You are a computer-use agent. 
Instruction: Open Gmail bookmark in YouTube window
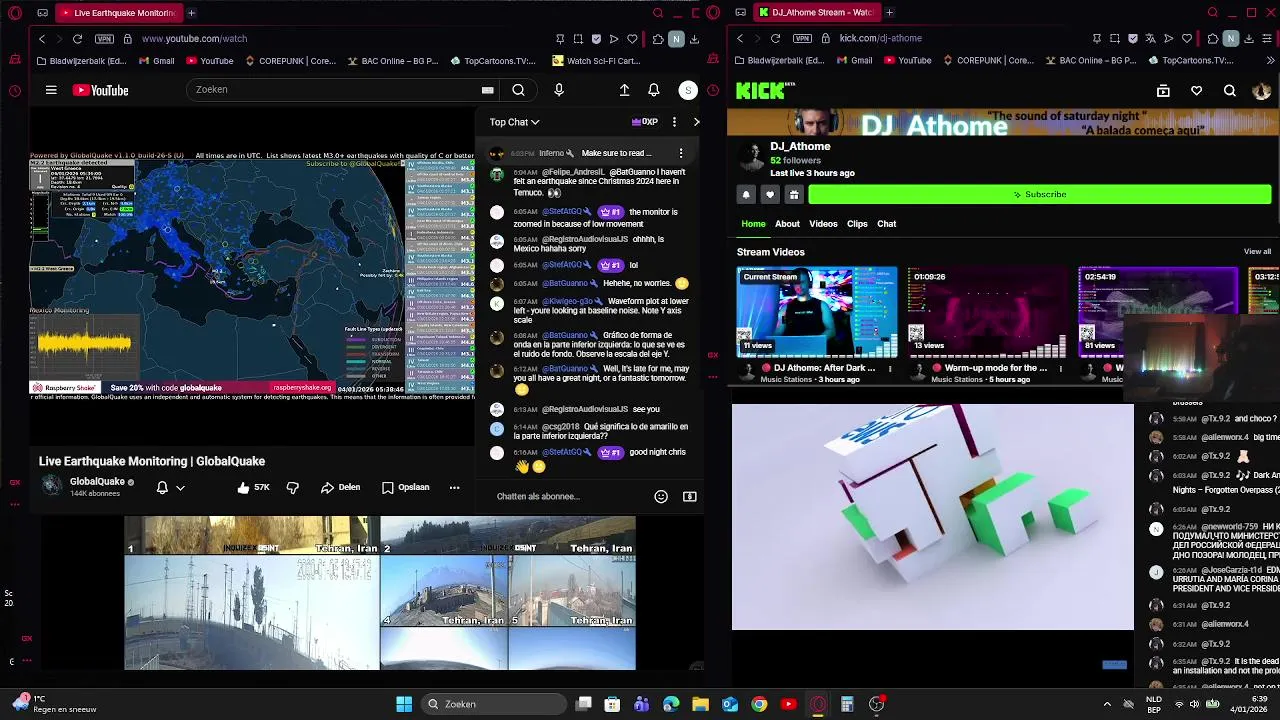click(157, 60)
